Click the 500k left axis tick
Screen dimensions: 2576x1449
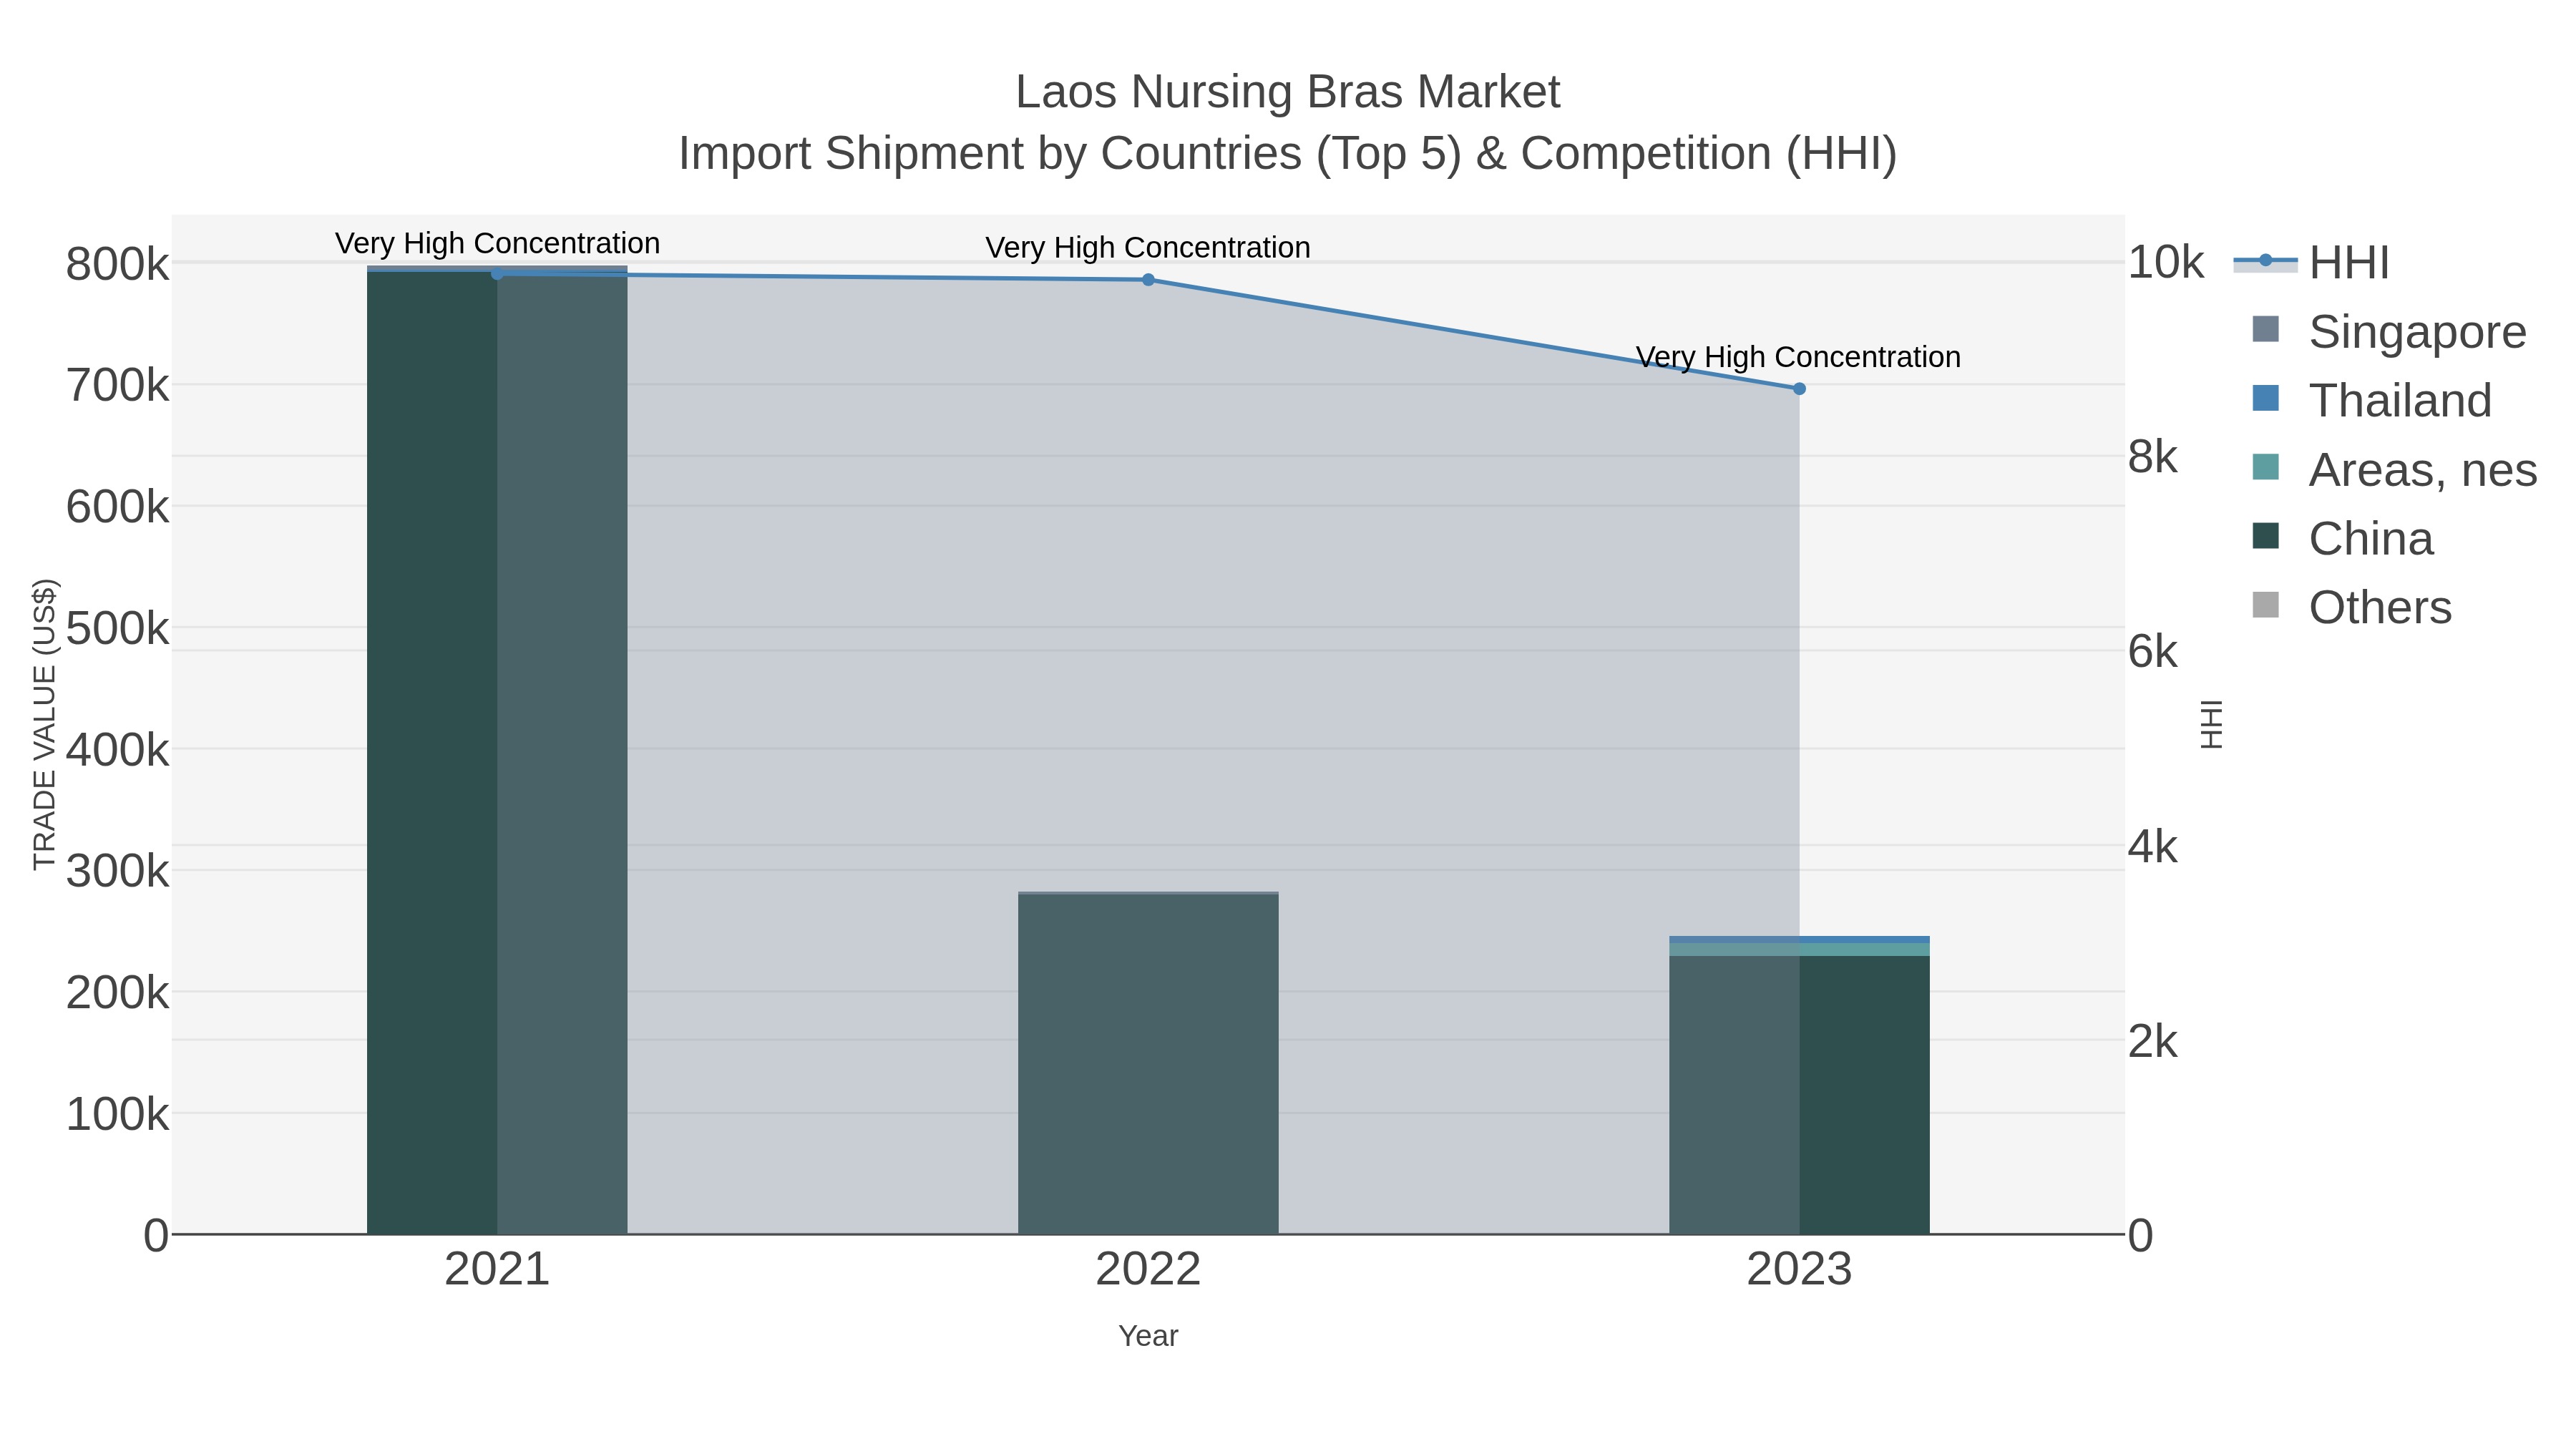point(117,629)
